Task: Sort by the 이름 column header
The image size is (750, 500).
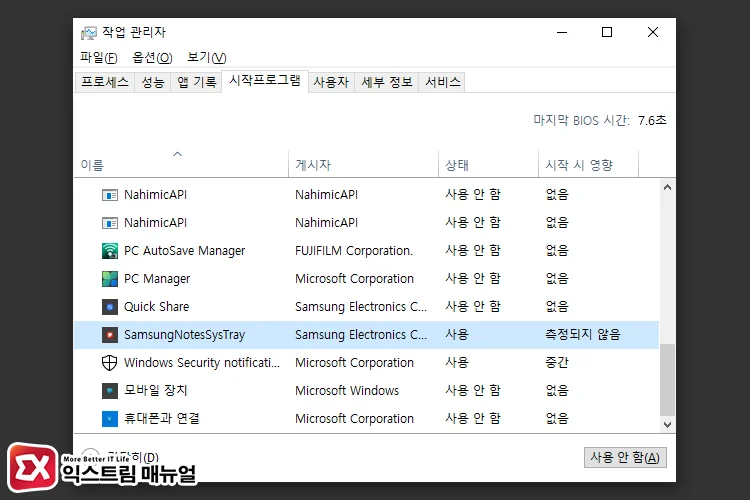Action: 181,164
